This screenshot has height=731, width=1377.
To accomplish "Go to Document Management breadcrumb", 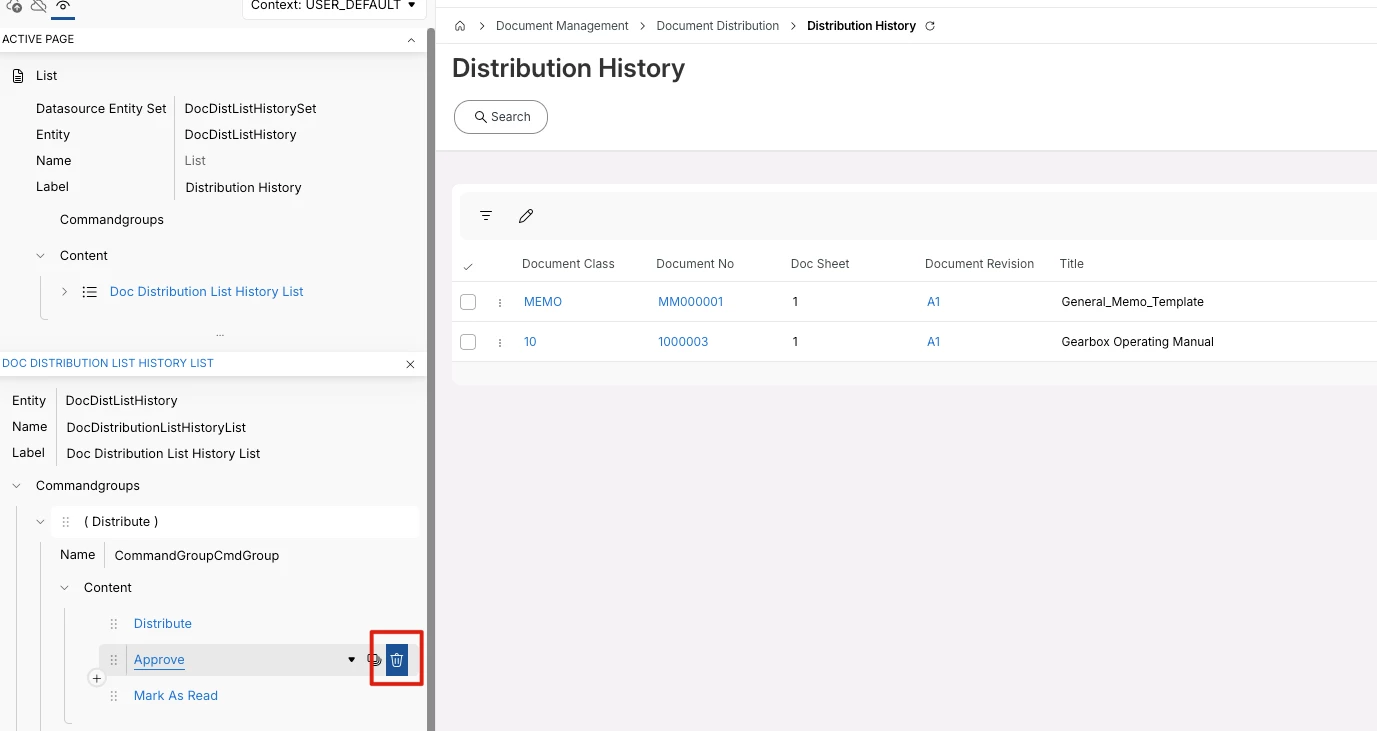I will coord(562,26).
